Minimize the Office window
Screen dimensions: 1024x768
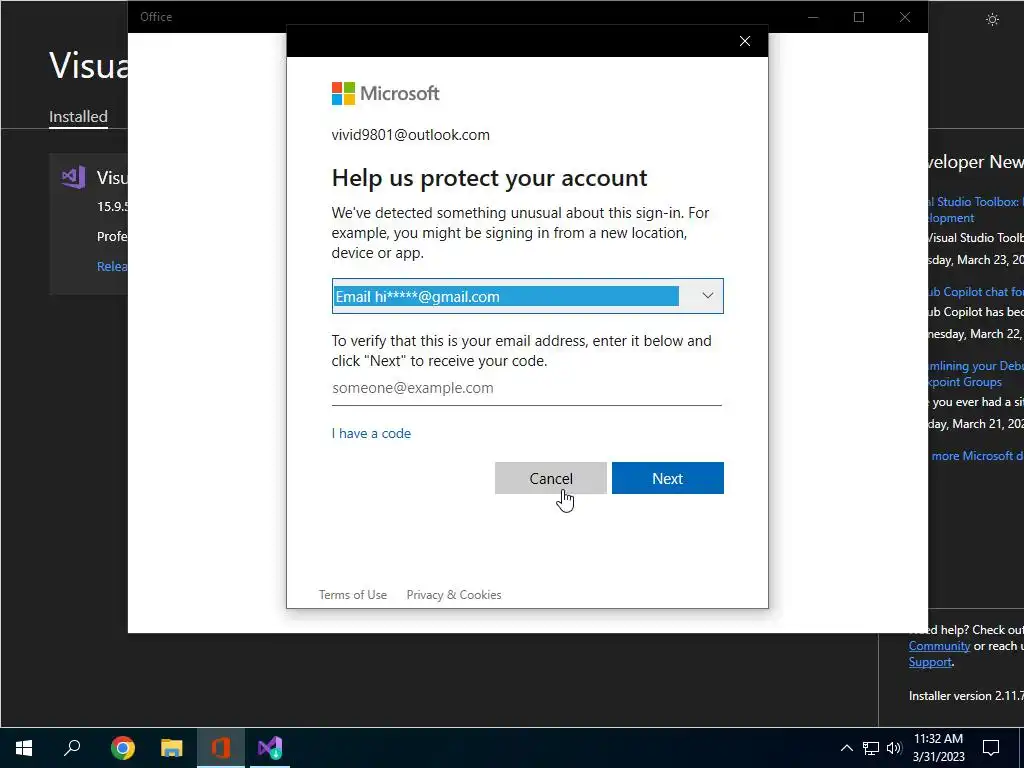pyautogui.click(x=813, y=17)
